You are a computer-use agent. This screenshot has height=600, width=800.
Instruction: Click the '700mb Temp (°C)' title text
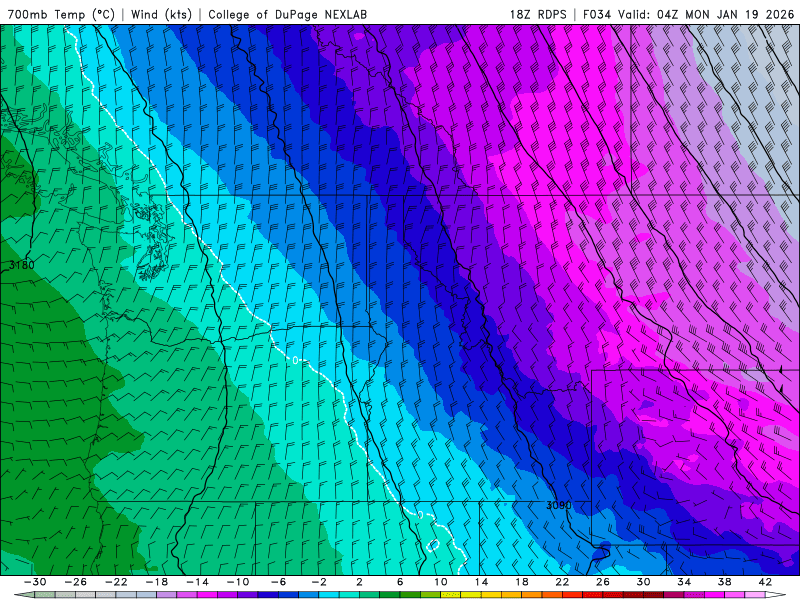point(61,15)
